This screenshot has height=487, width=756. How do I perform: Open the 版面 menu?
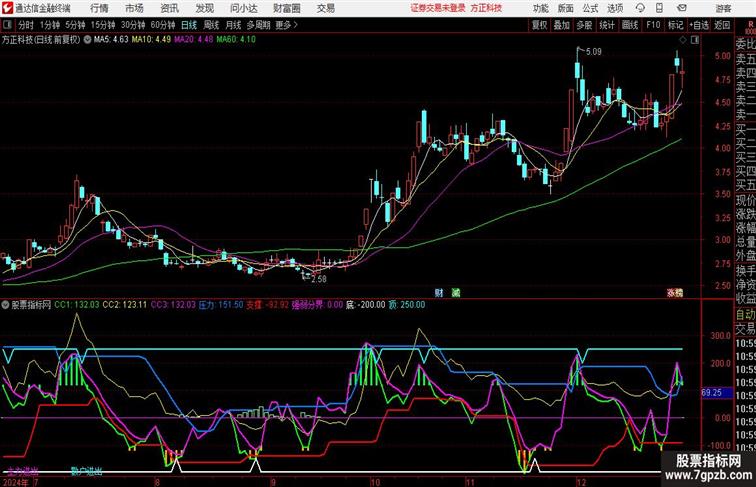point(566,8)
